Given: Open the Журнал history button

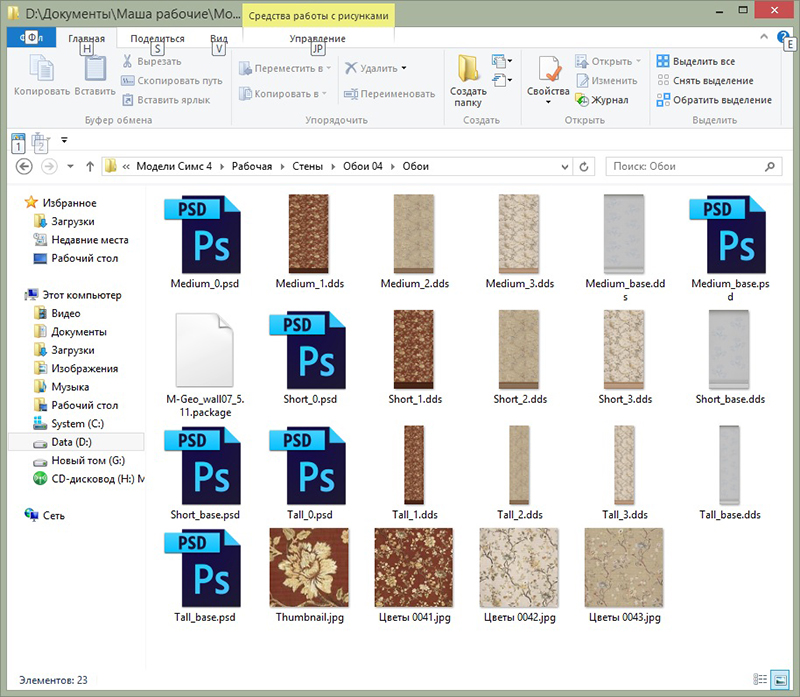Looking at the screenshot, I should [x=602, y=100].
